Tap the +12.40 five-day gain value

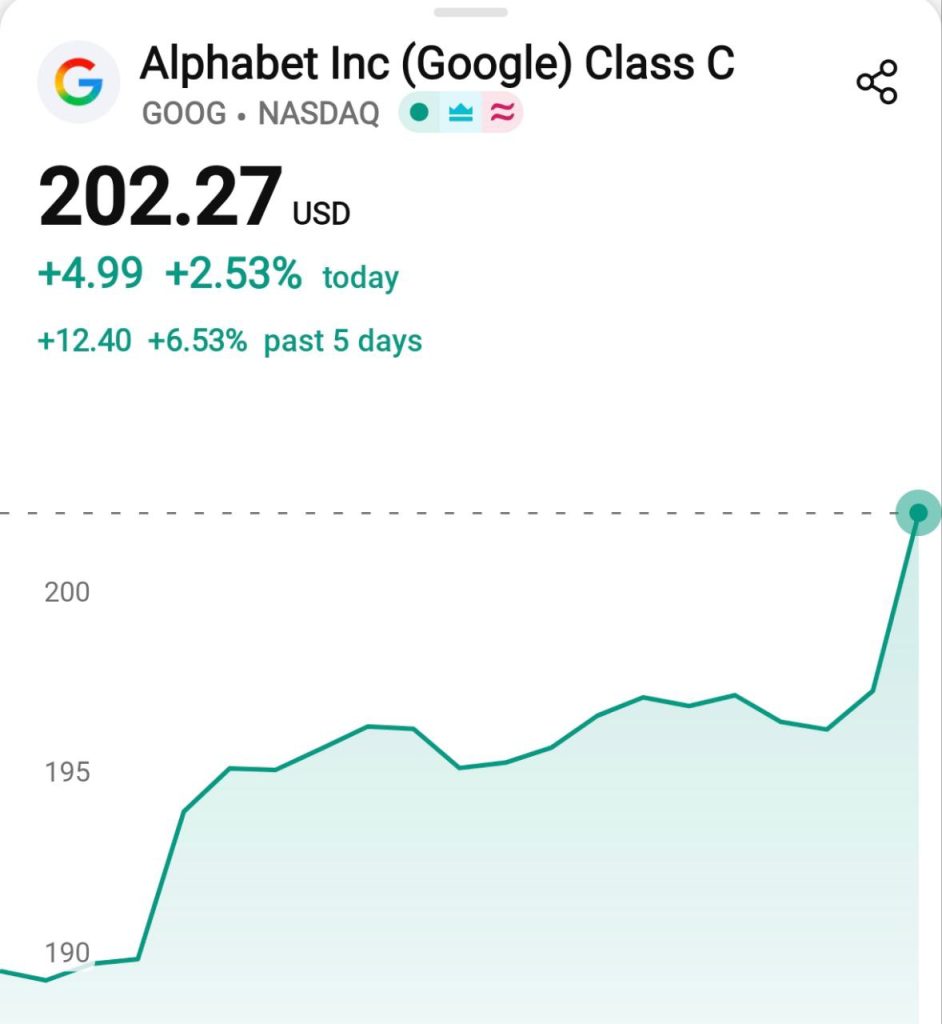click(84, 341)
